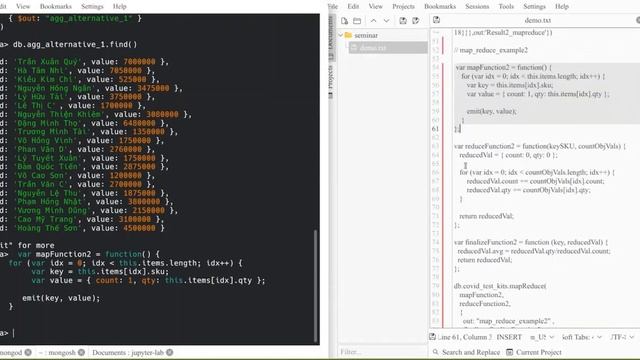Image resolution: width=640 pixels, height=360 pixels.
Task: Click the terminal vertical scrollbar
Action: (315, 286)
